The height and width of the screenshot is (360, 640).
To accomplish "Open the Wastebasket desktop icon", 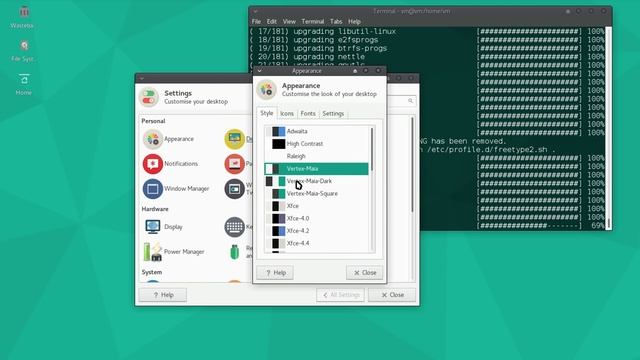I will [x=24, y=12].
